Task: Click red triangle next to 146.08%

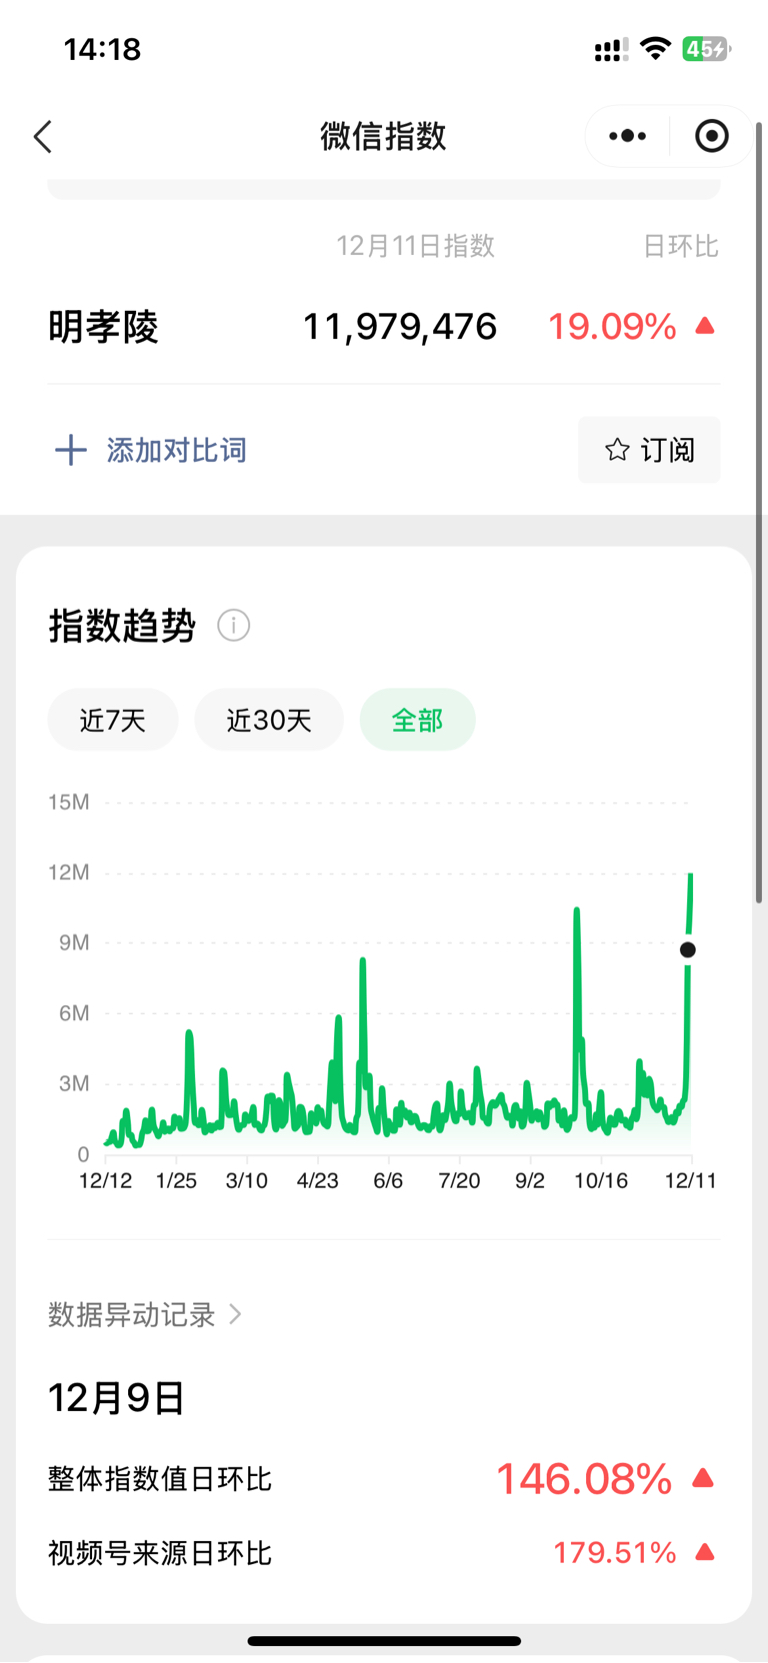Action: (703, 1478)
